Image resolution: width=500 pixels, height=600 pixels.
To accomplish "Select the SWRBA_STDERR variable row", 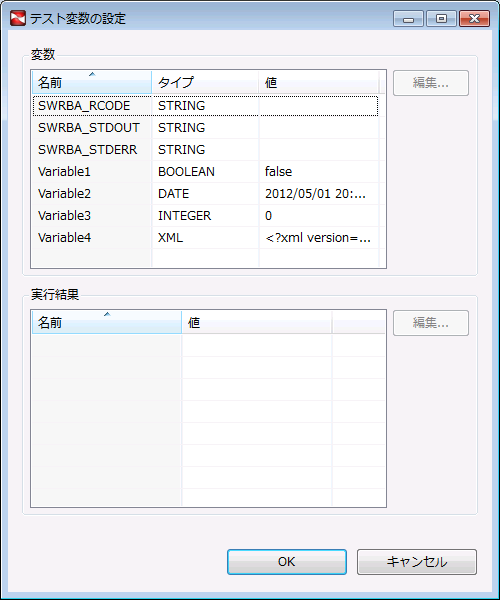I will tap(205, 149).
